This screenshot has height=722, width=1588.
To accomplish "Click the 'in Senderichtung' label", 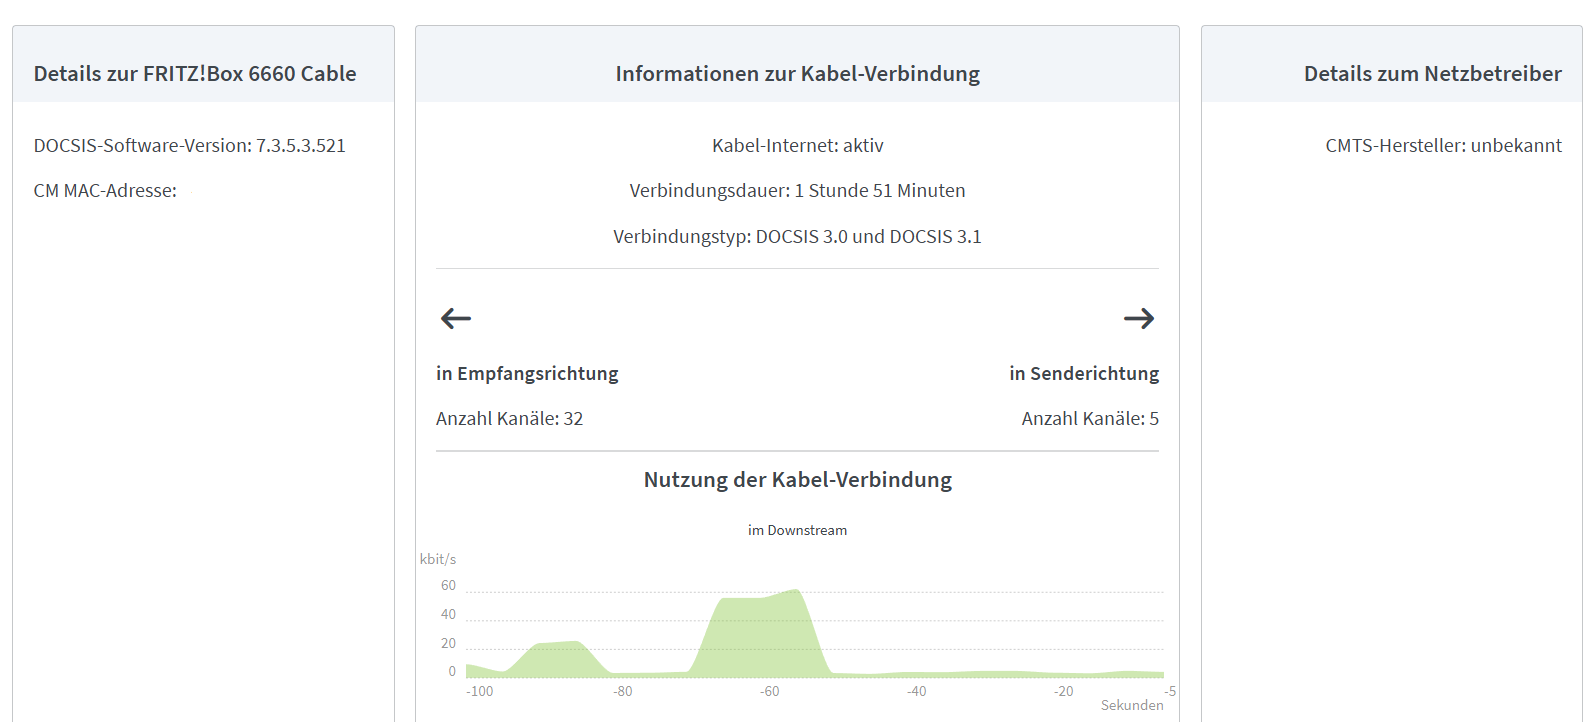I will pos(1084,374).
